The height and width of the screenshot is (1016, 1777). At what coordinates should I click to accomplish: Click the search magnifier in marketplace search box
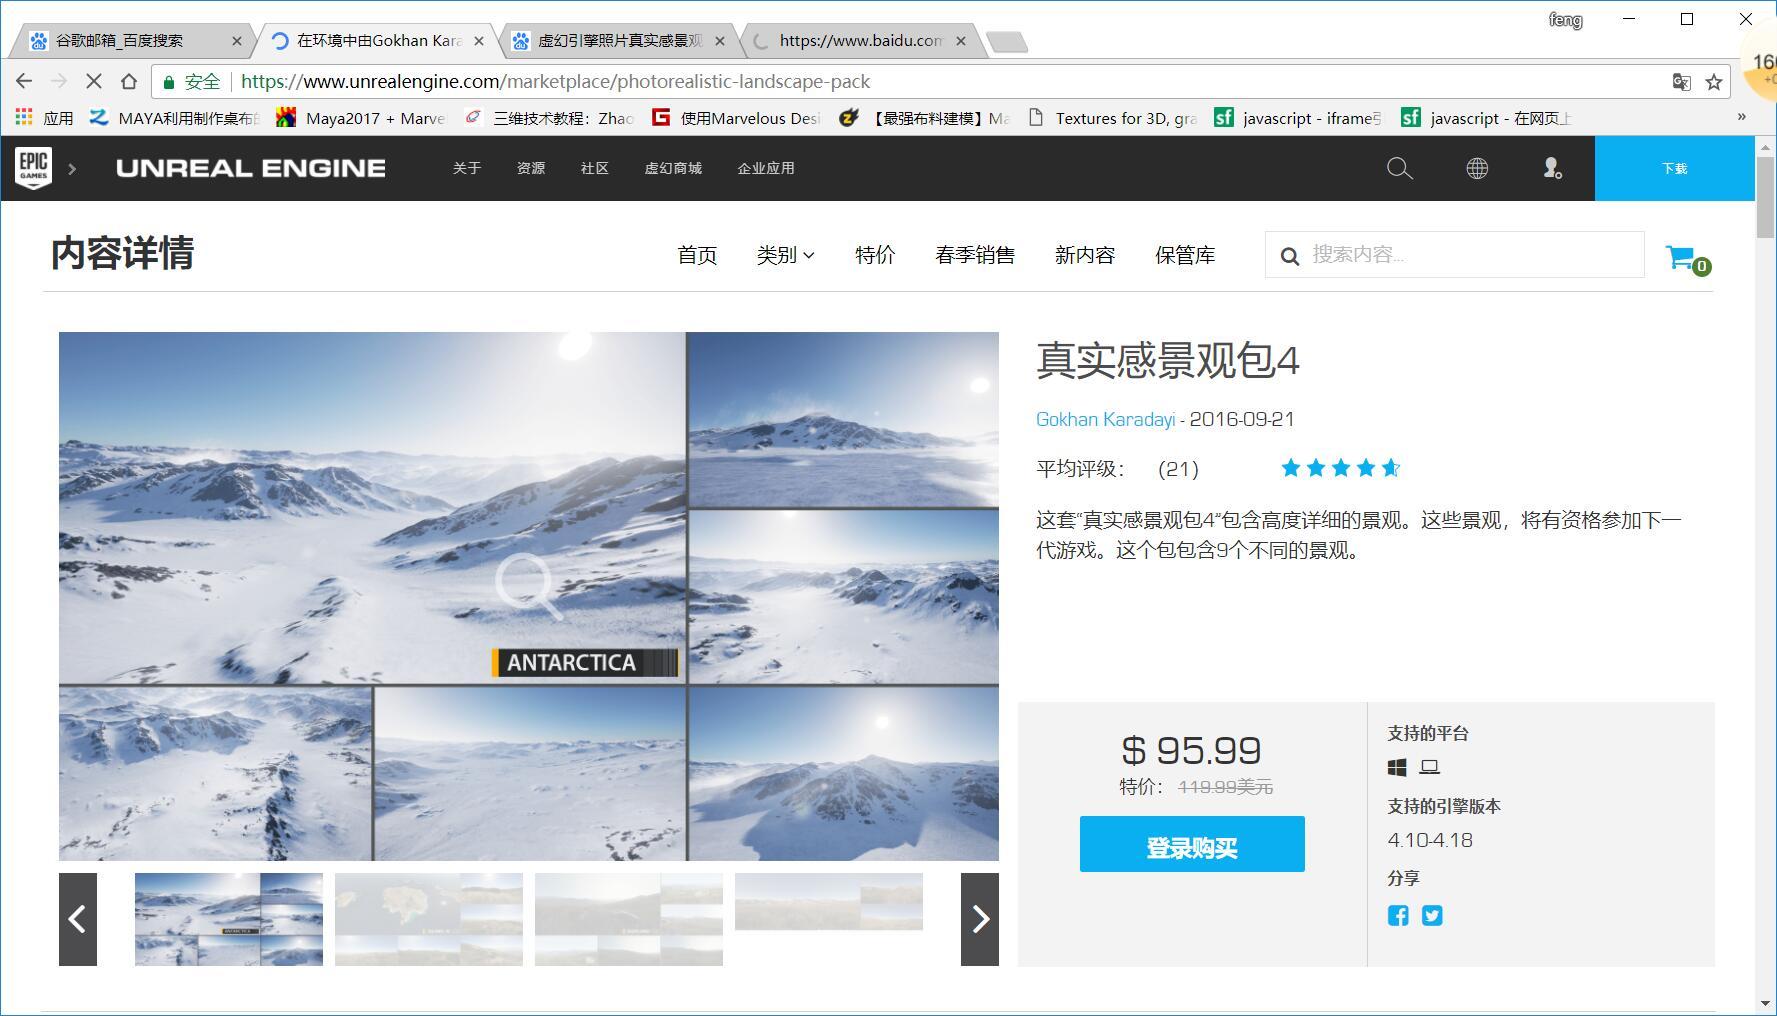[x=1290, y=256]
